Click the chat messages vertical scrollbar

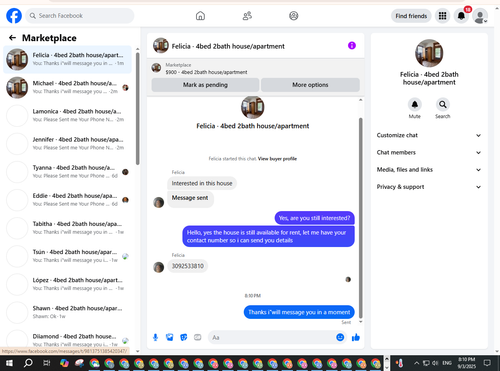tap(360, 217)
